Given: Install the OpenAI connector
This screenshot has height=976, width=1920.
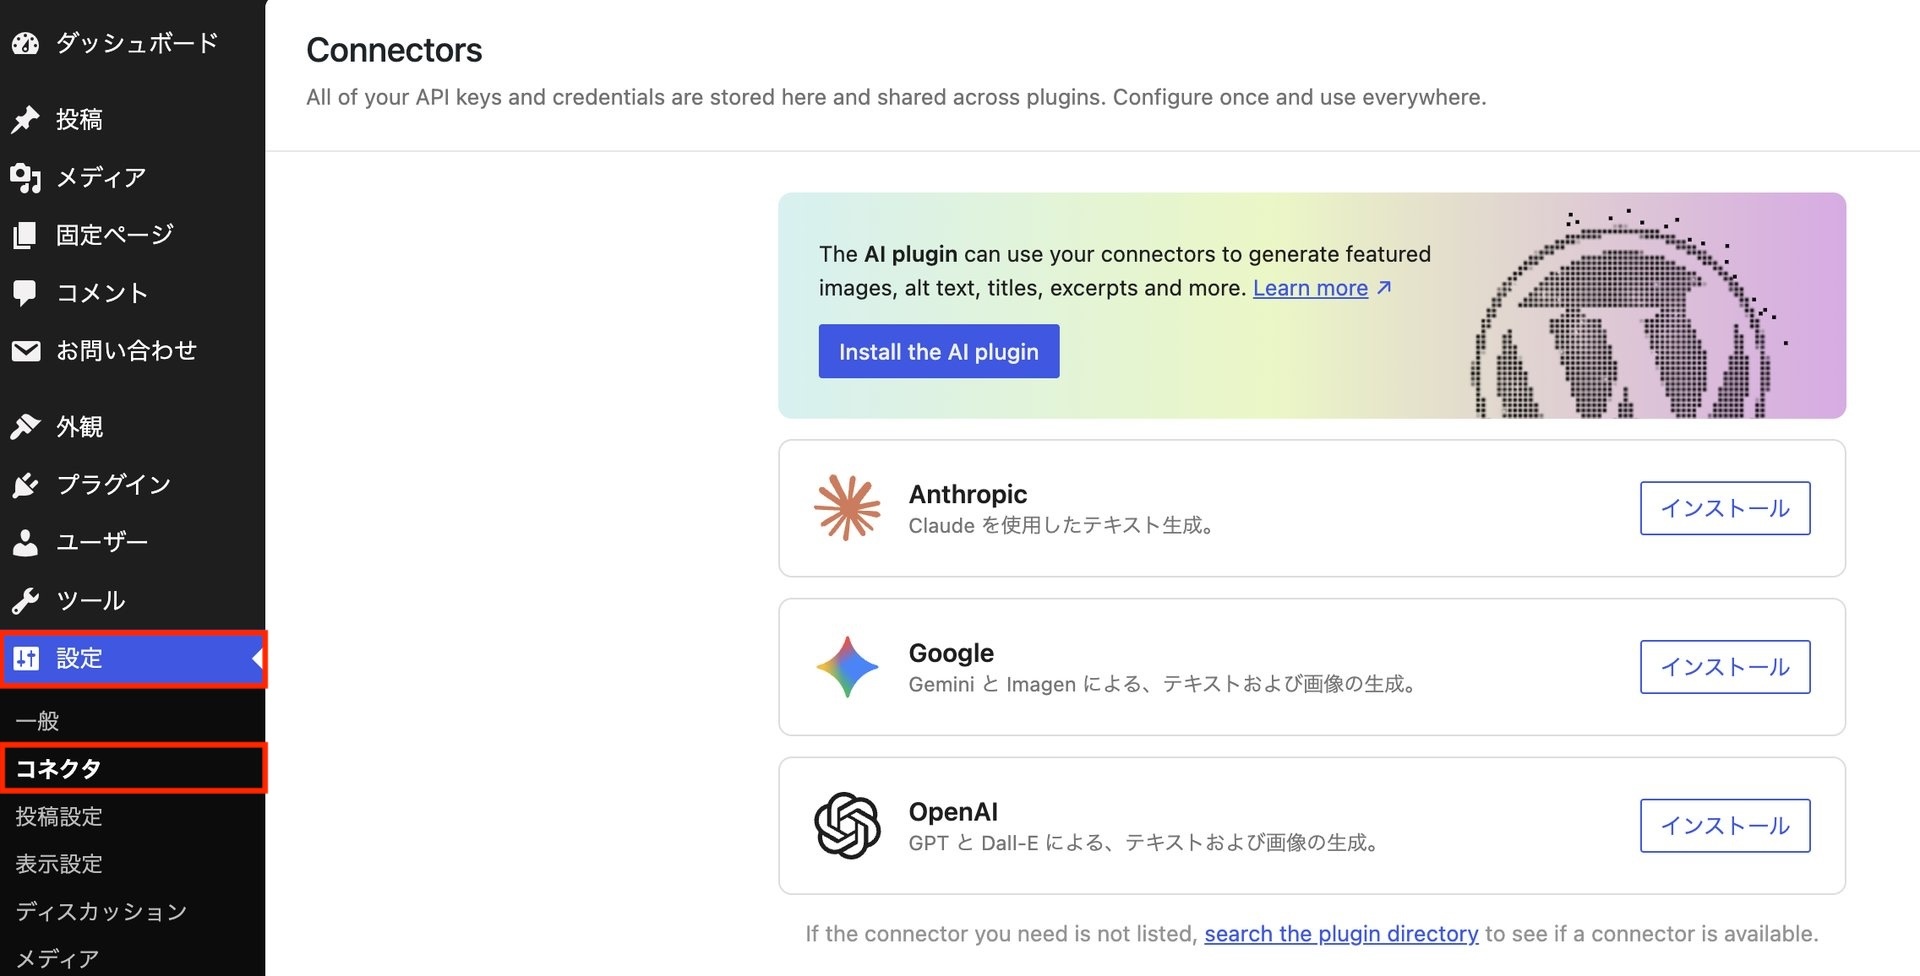Looking at the screenshot, I should (1724, 826).
